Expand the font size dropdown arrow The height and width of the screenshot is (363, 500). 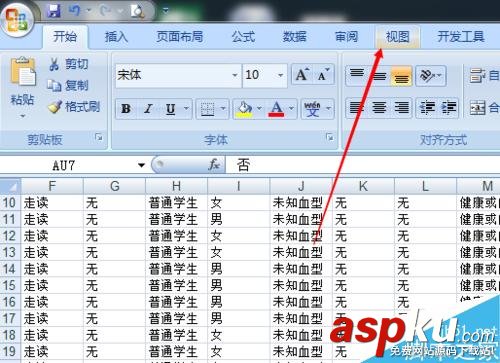(281, 76)
